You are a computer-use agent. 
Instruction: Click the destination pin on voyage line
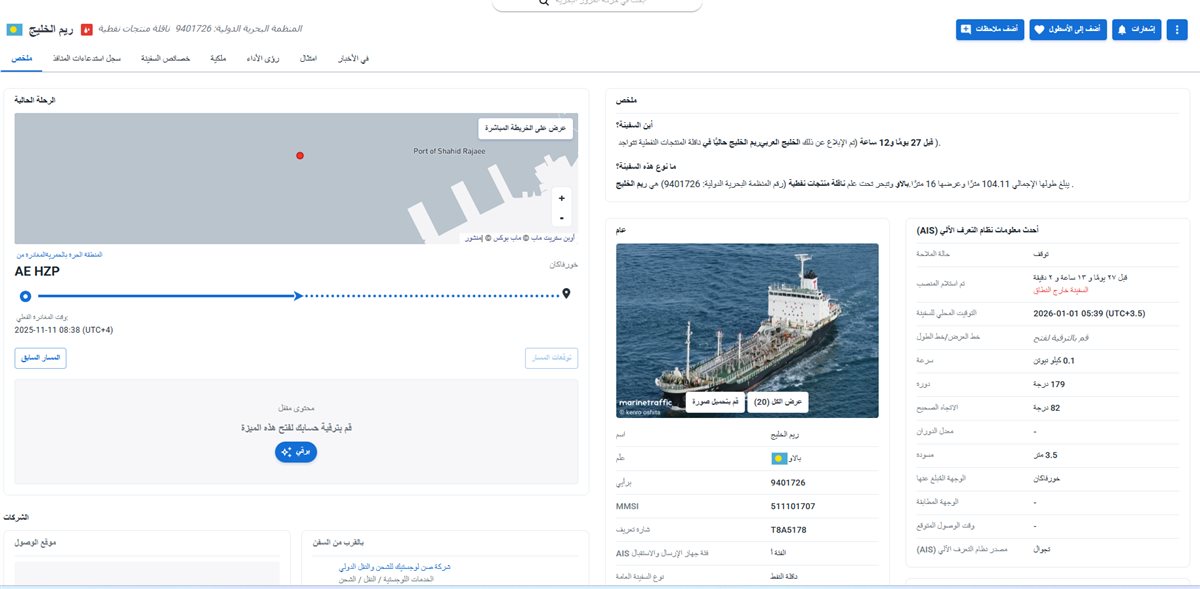(x=567, y=294)
